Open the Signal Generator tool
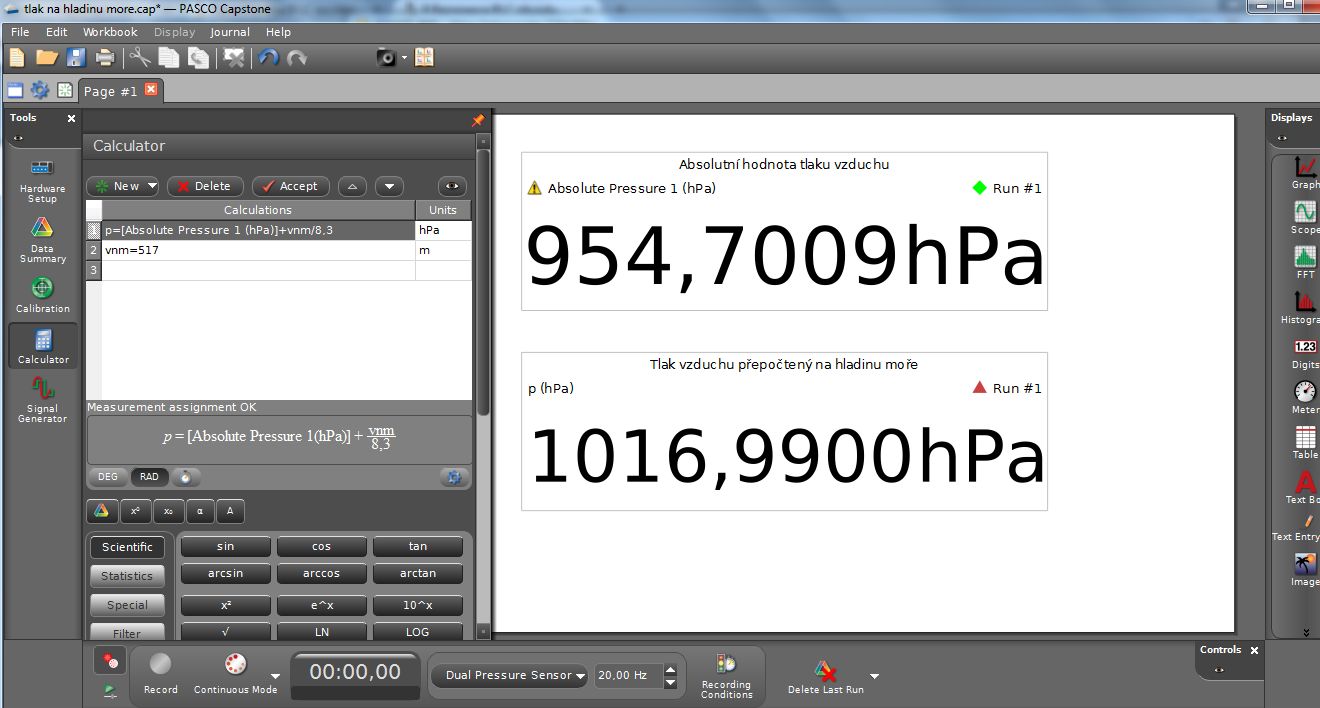This screenshot has width=1320, height=708. [42, 399]
